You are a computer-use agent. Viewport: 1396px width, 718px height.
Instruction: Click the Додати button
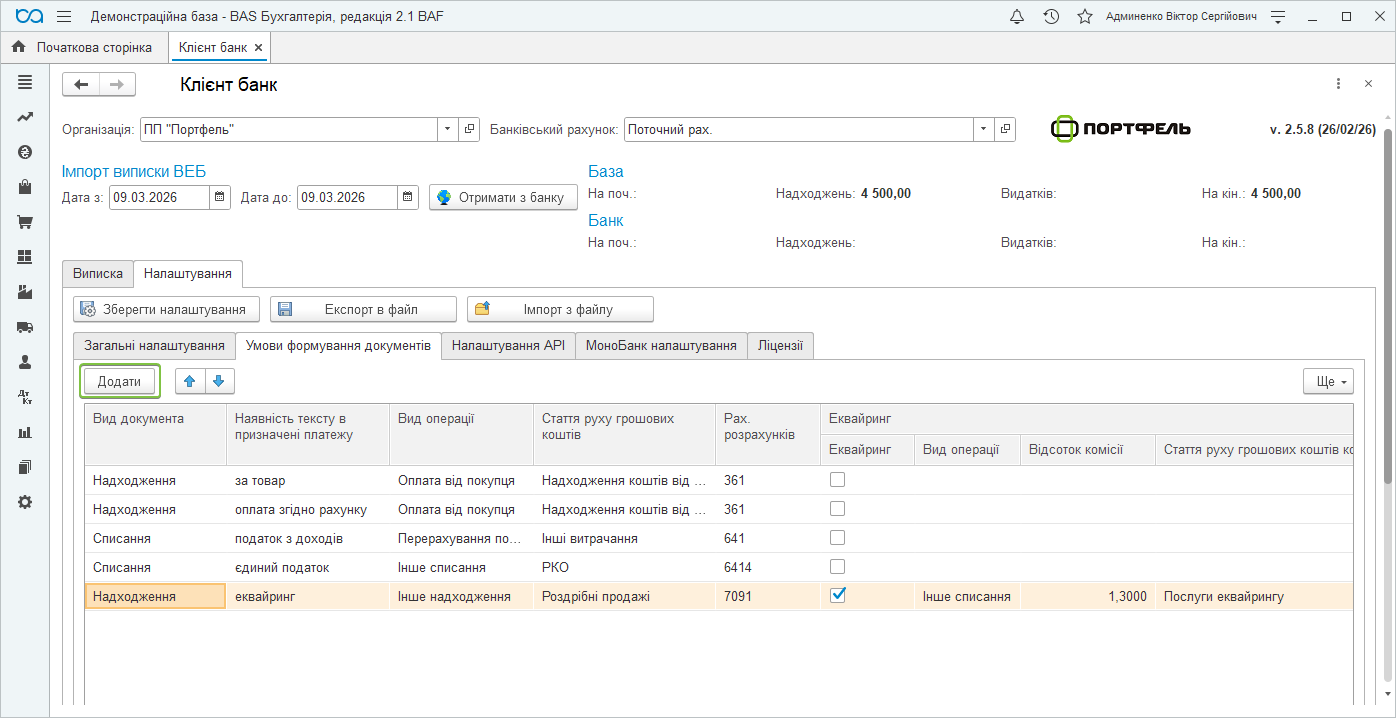(119, 381)
